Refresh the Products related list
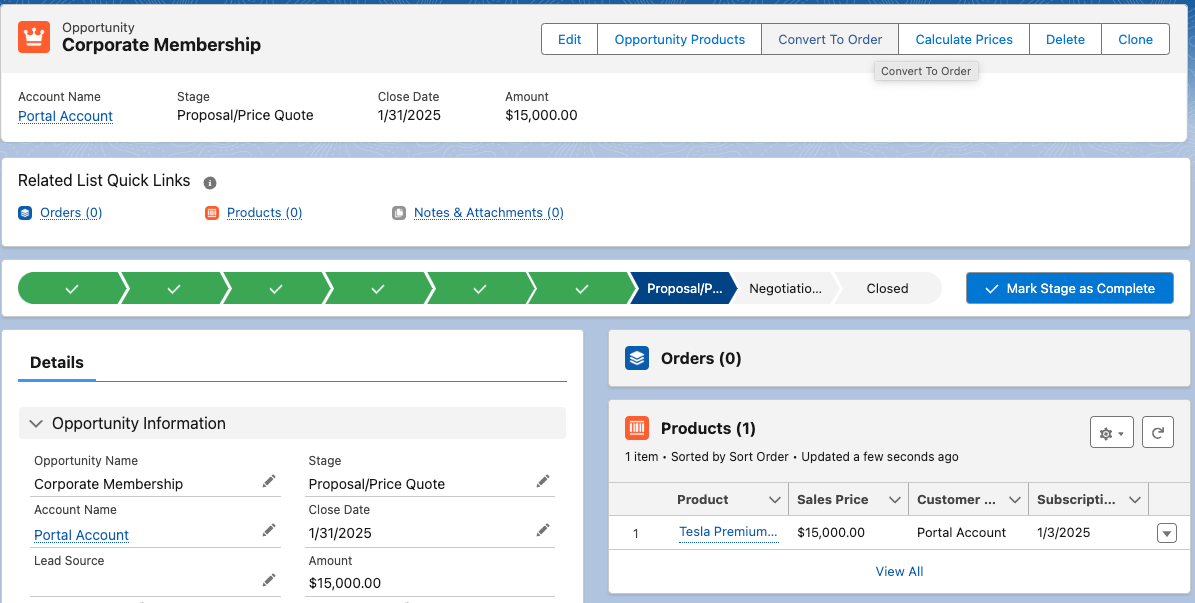 click(x=1158, y=433)
